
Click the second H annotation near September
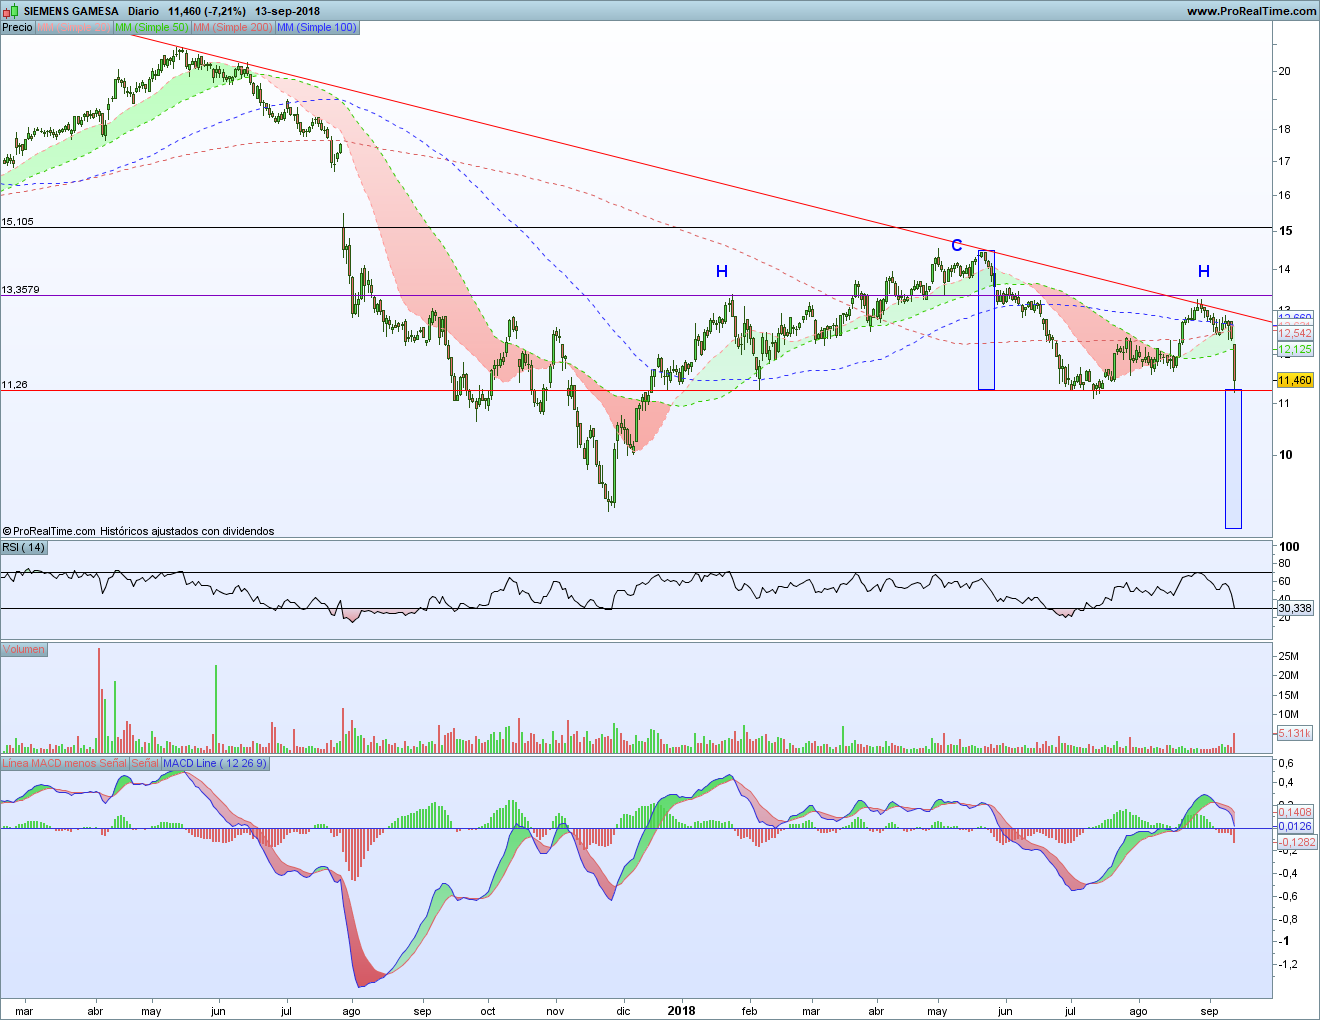(x=1204, y=272)
